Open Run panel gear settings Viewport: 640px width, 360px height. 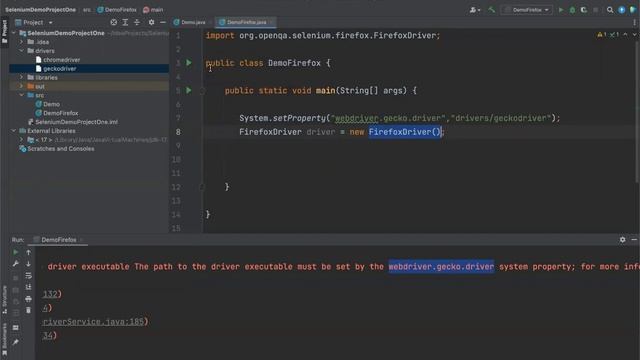click(x=622, y=240)
